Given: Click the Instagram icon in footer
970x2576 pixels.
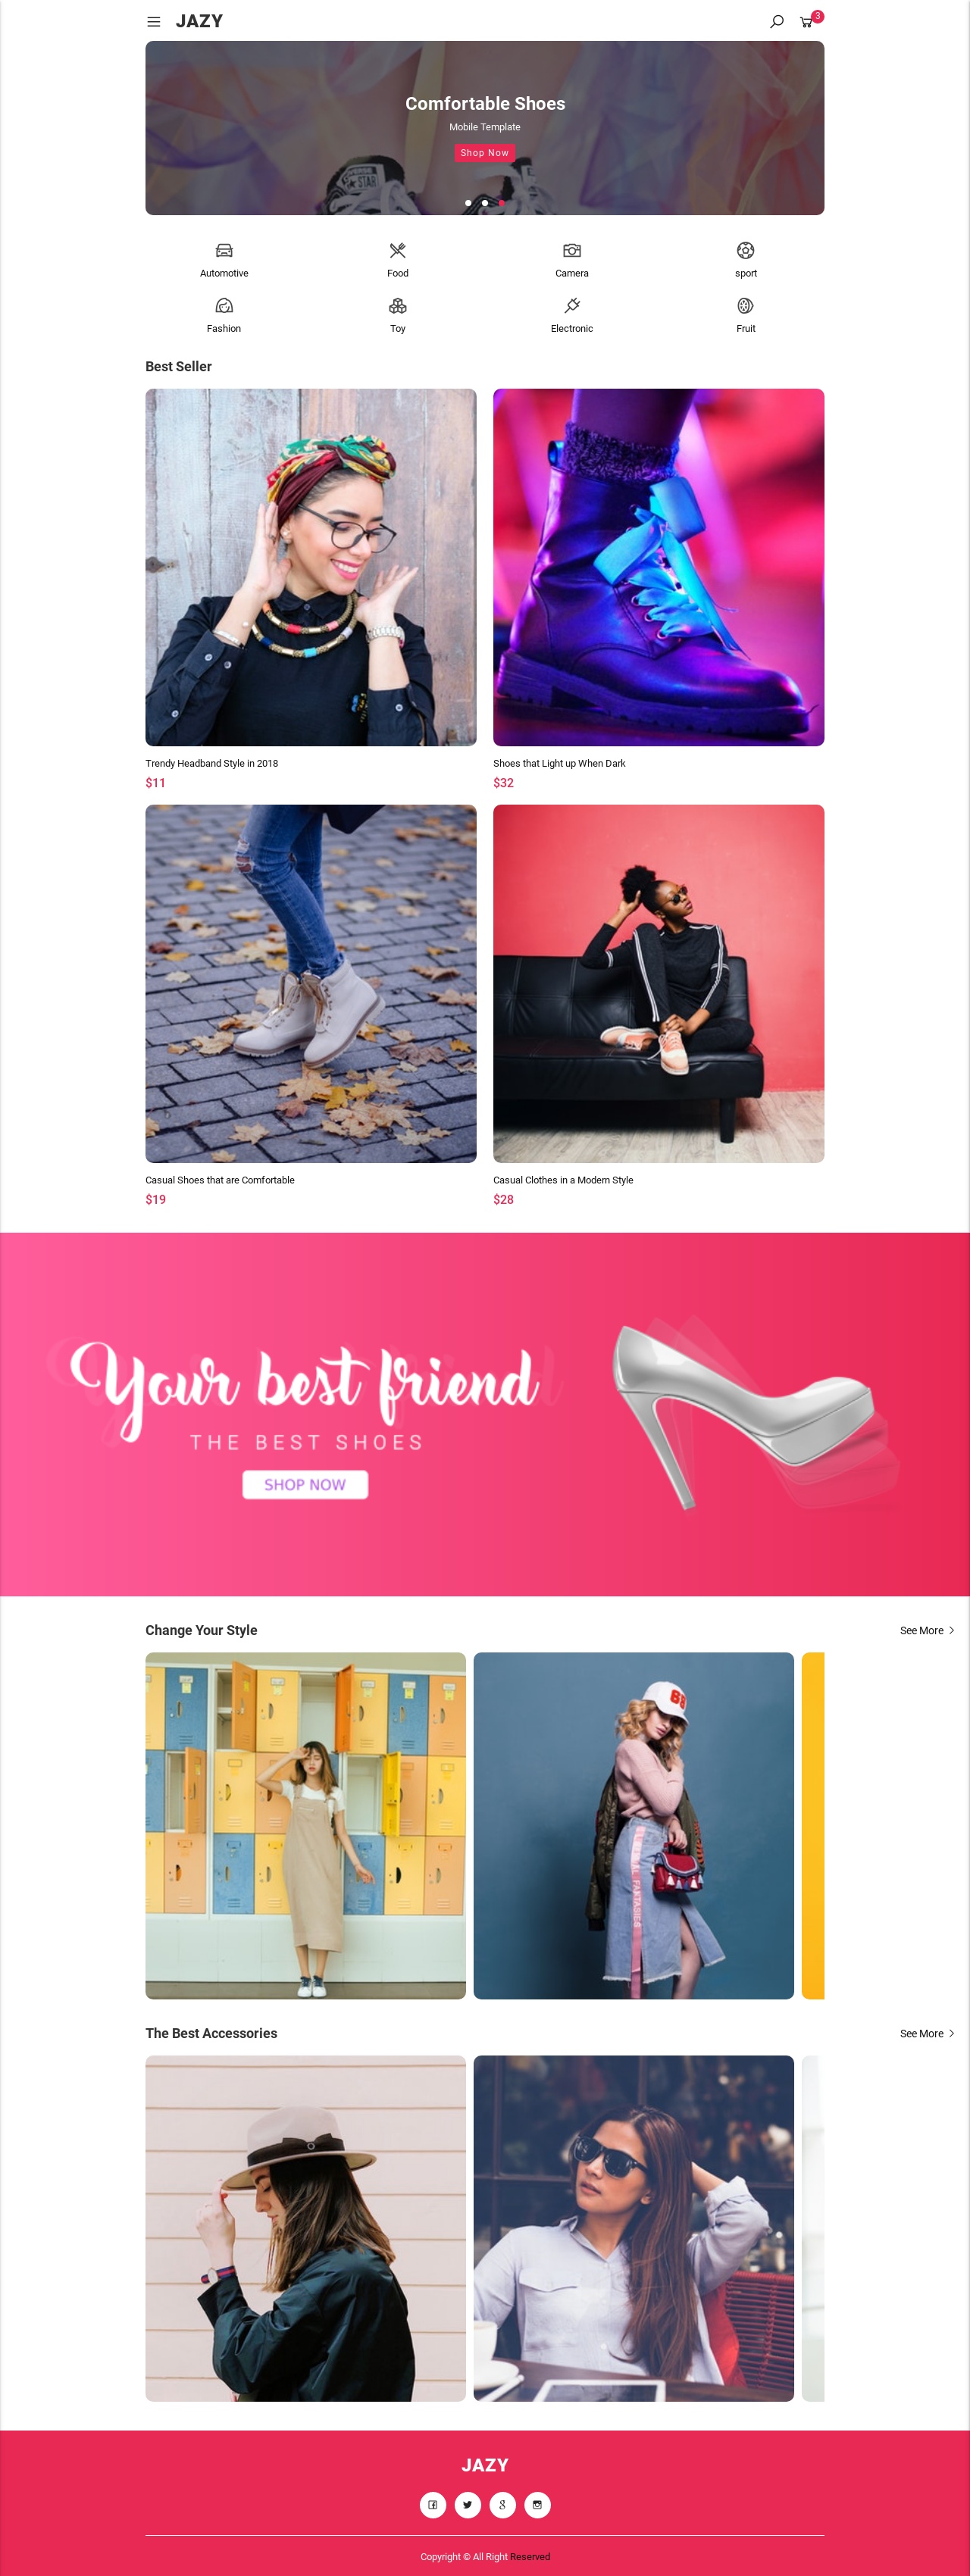Looking at the screenshot, I should point(538,2504).
